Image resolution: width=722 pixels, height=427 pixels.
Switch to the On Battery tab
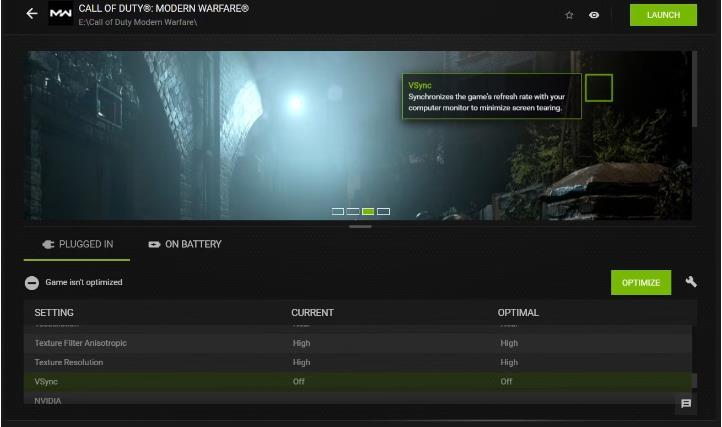[x=185, y=245]
